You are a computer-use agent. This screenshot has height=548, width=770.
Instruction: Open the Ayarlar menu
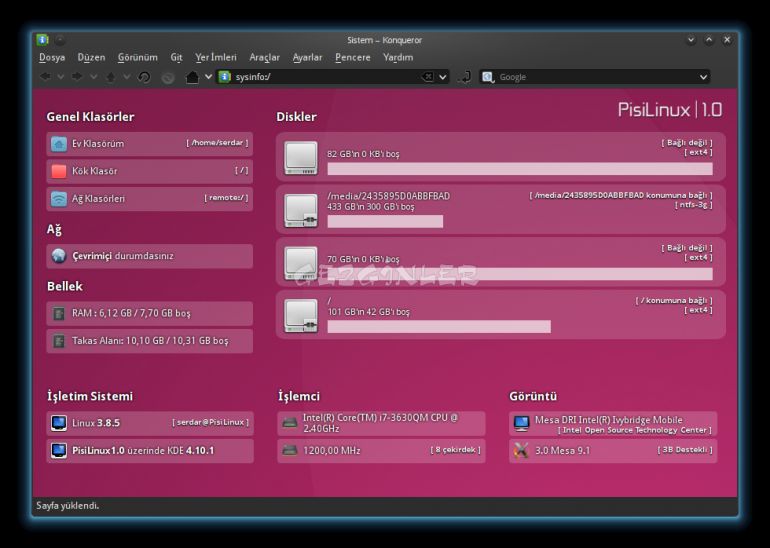pyautogui.click(x=307, y=57)
